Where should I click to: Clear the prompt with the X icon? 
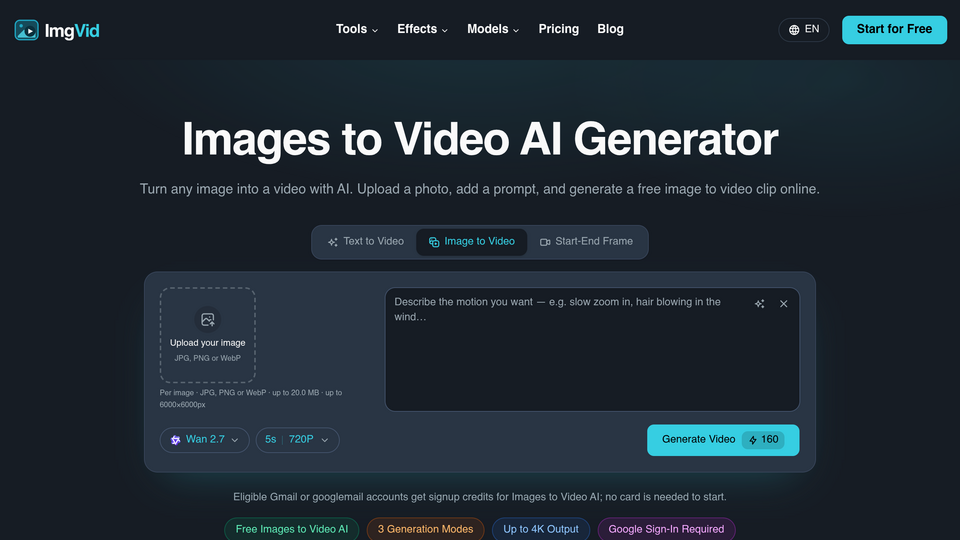tap(784, 304)
